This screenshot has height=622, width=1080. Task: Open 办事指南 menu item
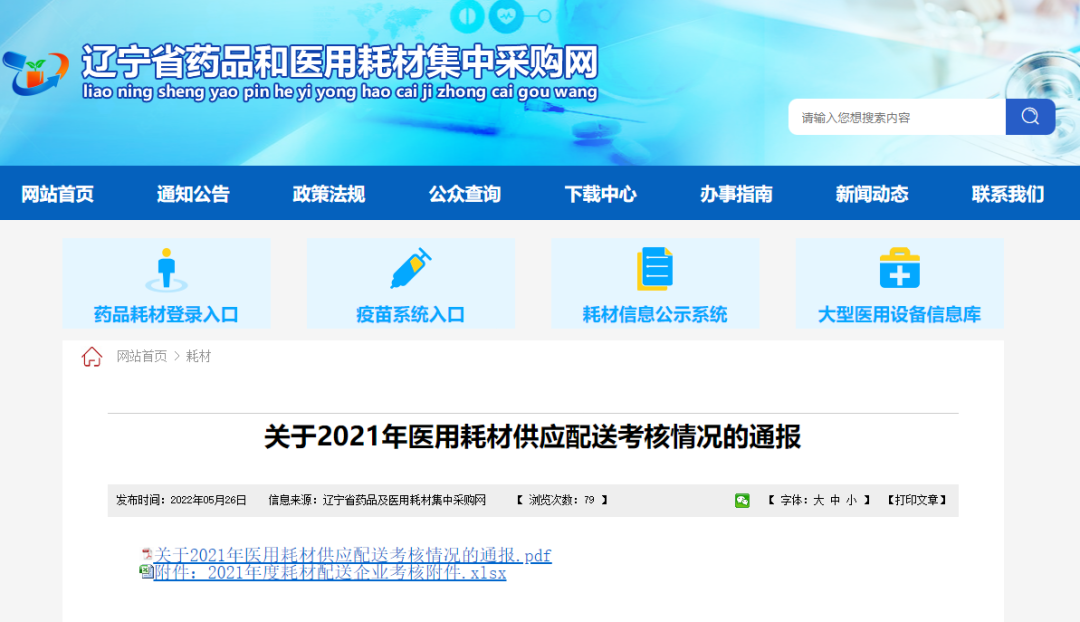click(x=736, y=194)
